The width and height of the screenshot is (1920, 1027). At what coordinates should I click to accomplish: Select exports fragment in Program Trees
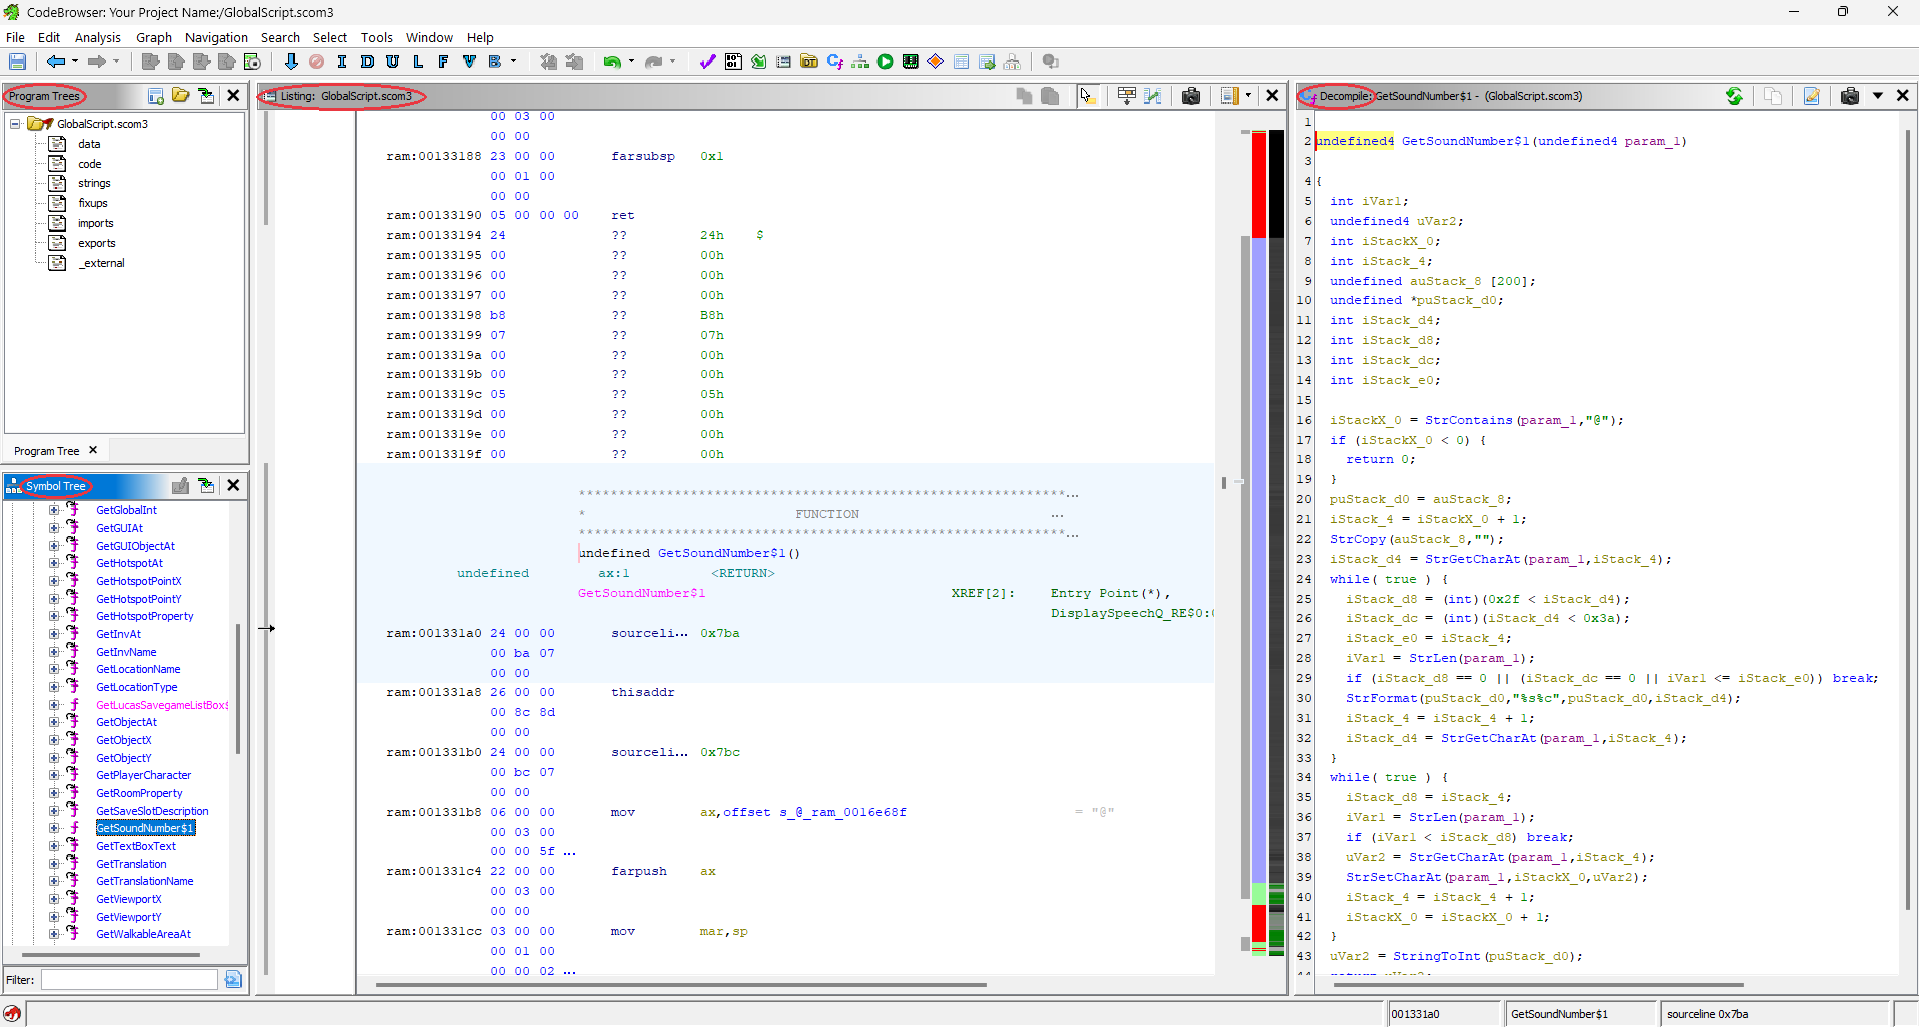tap(97, 243)
